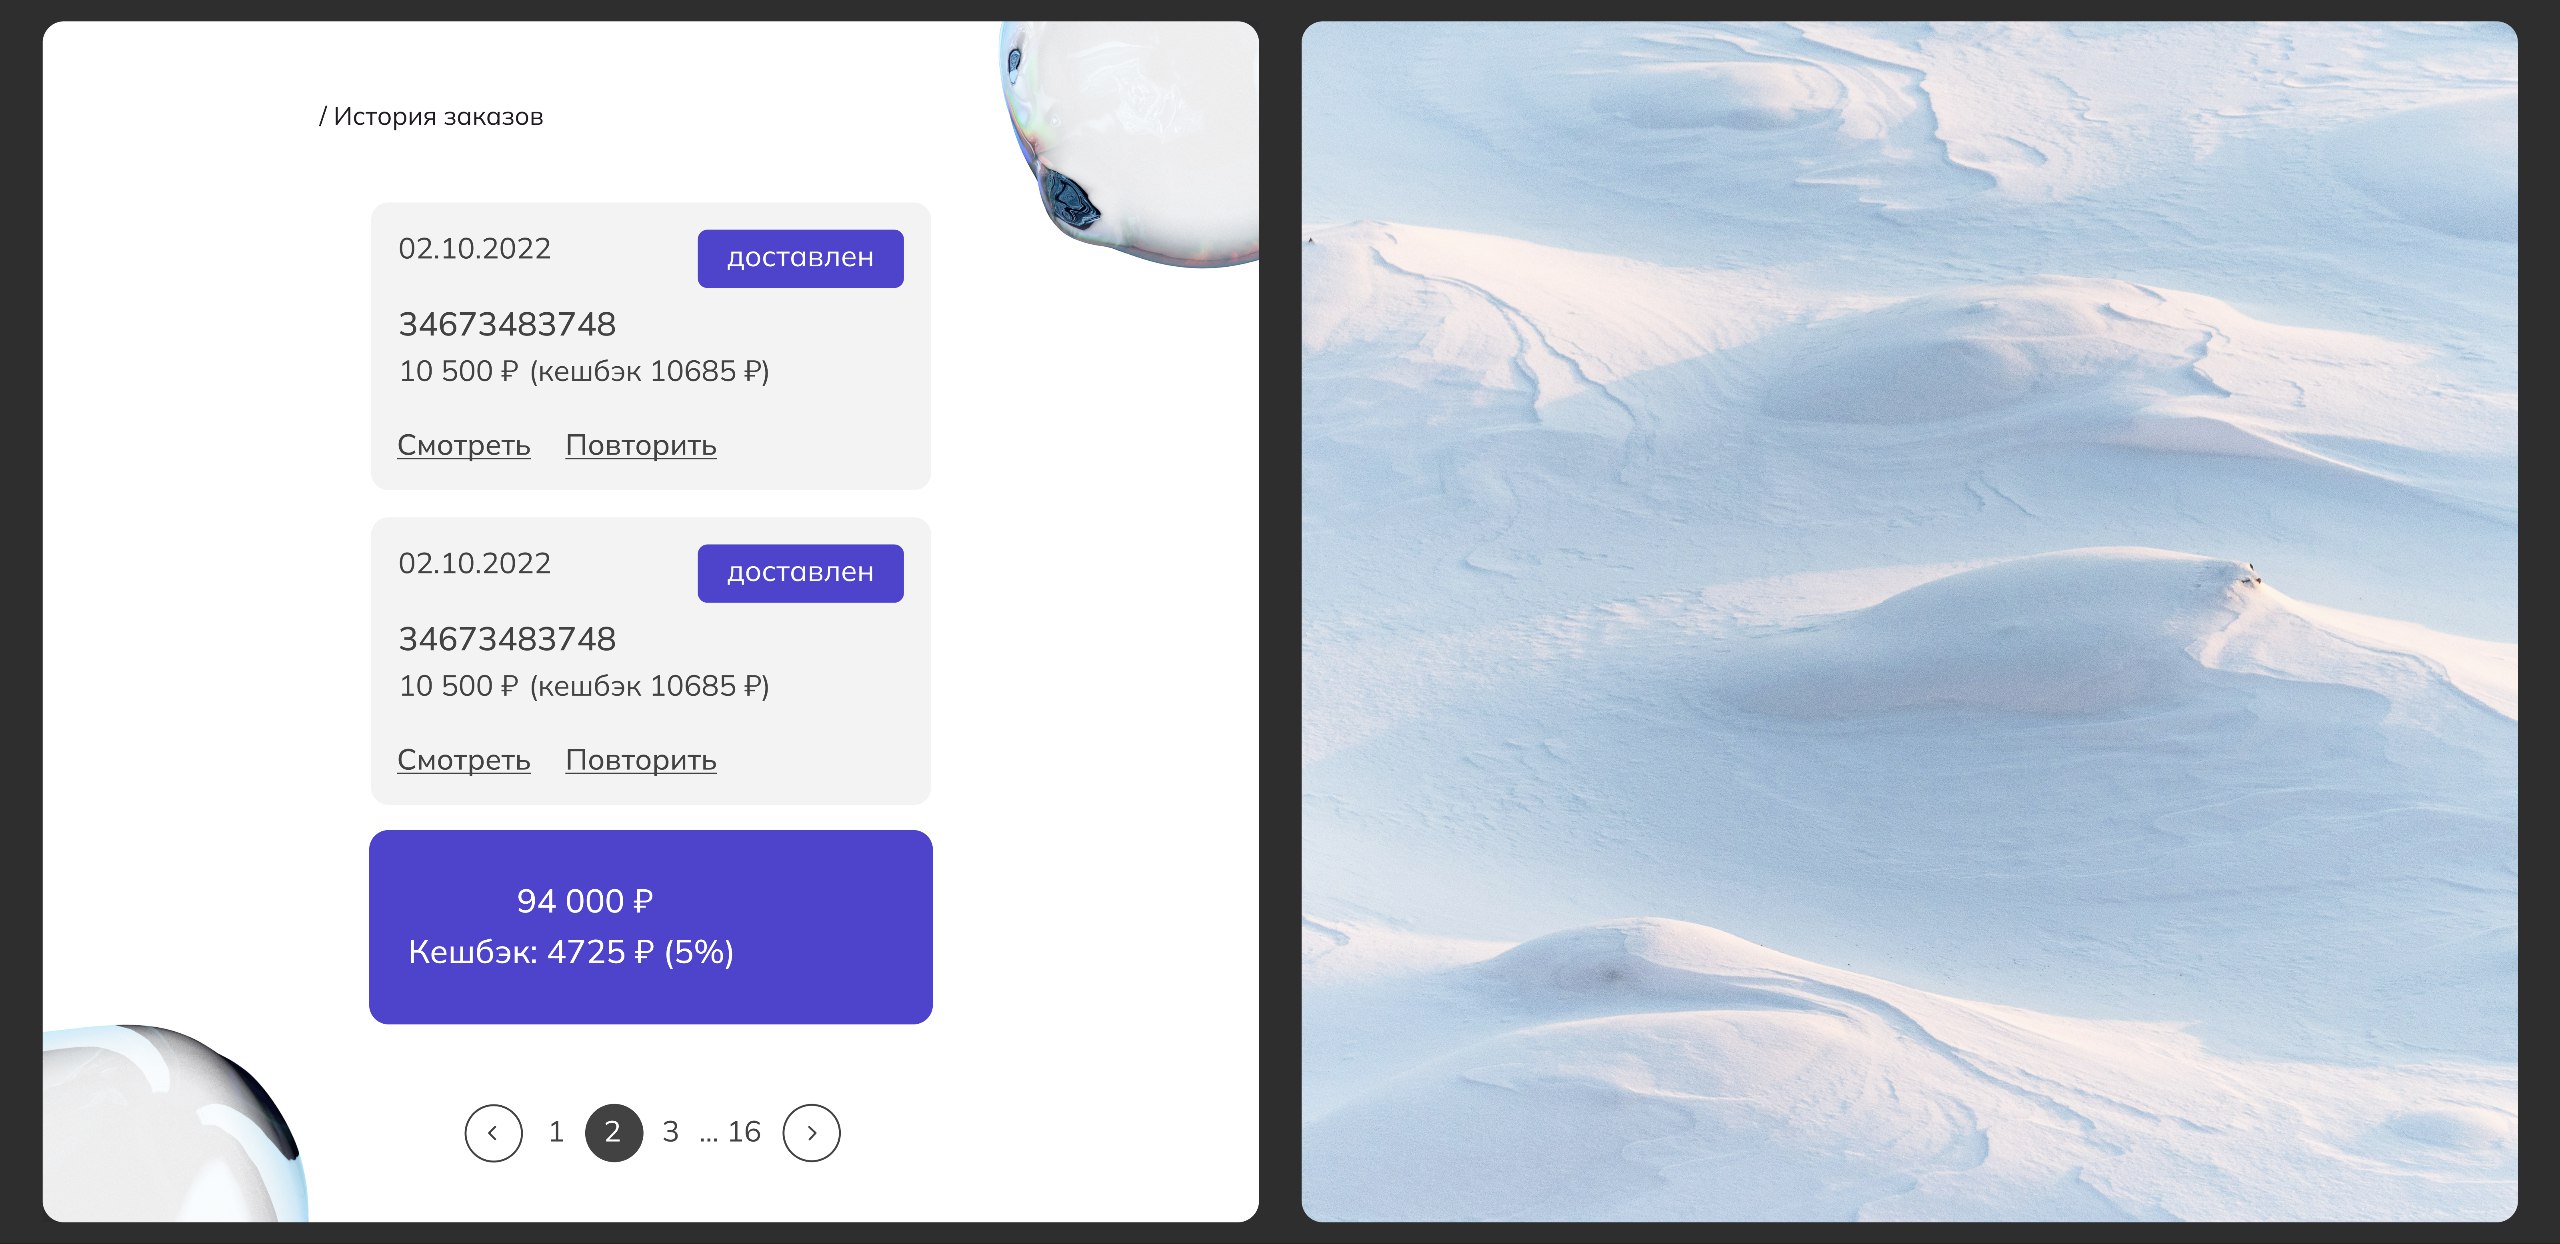Open page 1 in pagination

click(x=556, y=1132)
